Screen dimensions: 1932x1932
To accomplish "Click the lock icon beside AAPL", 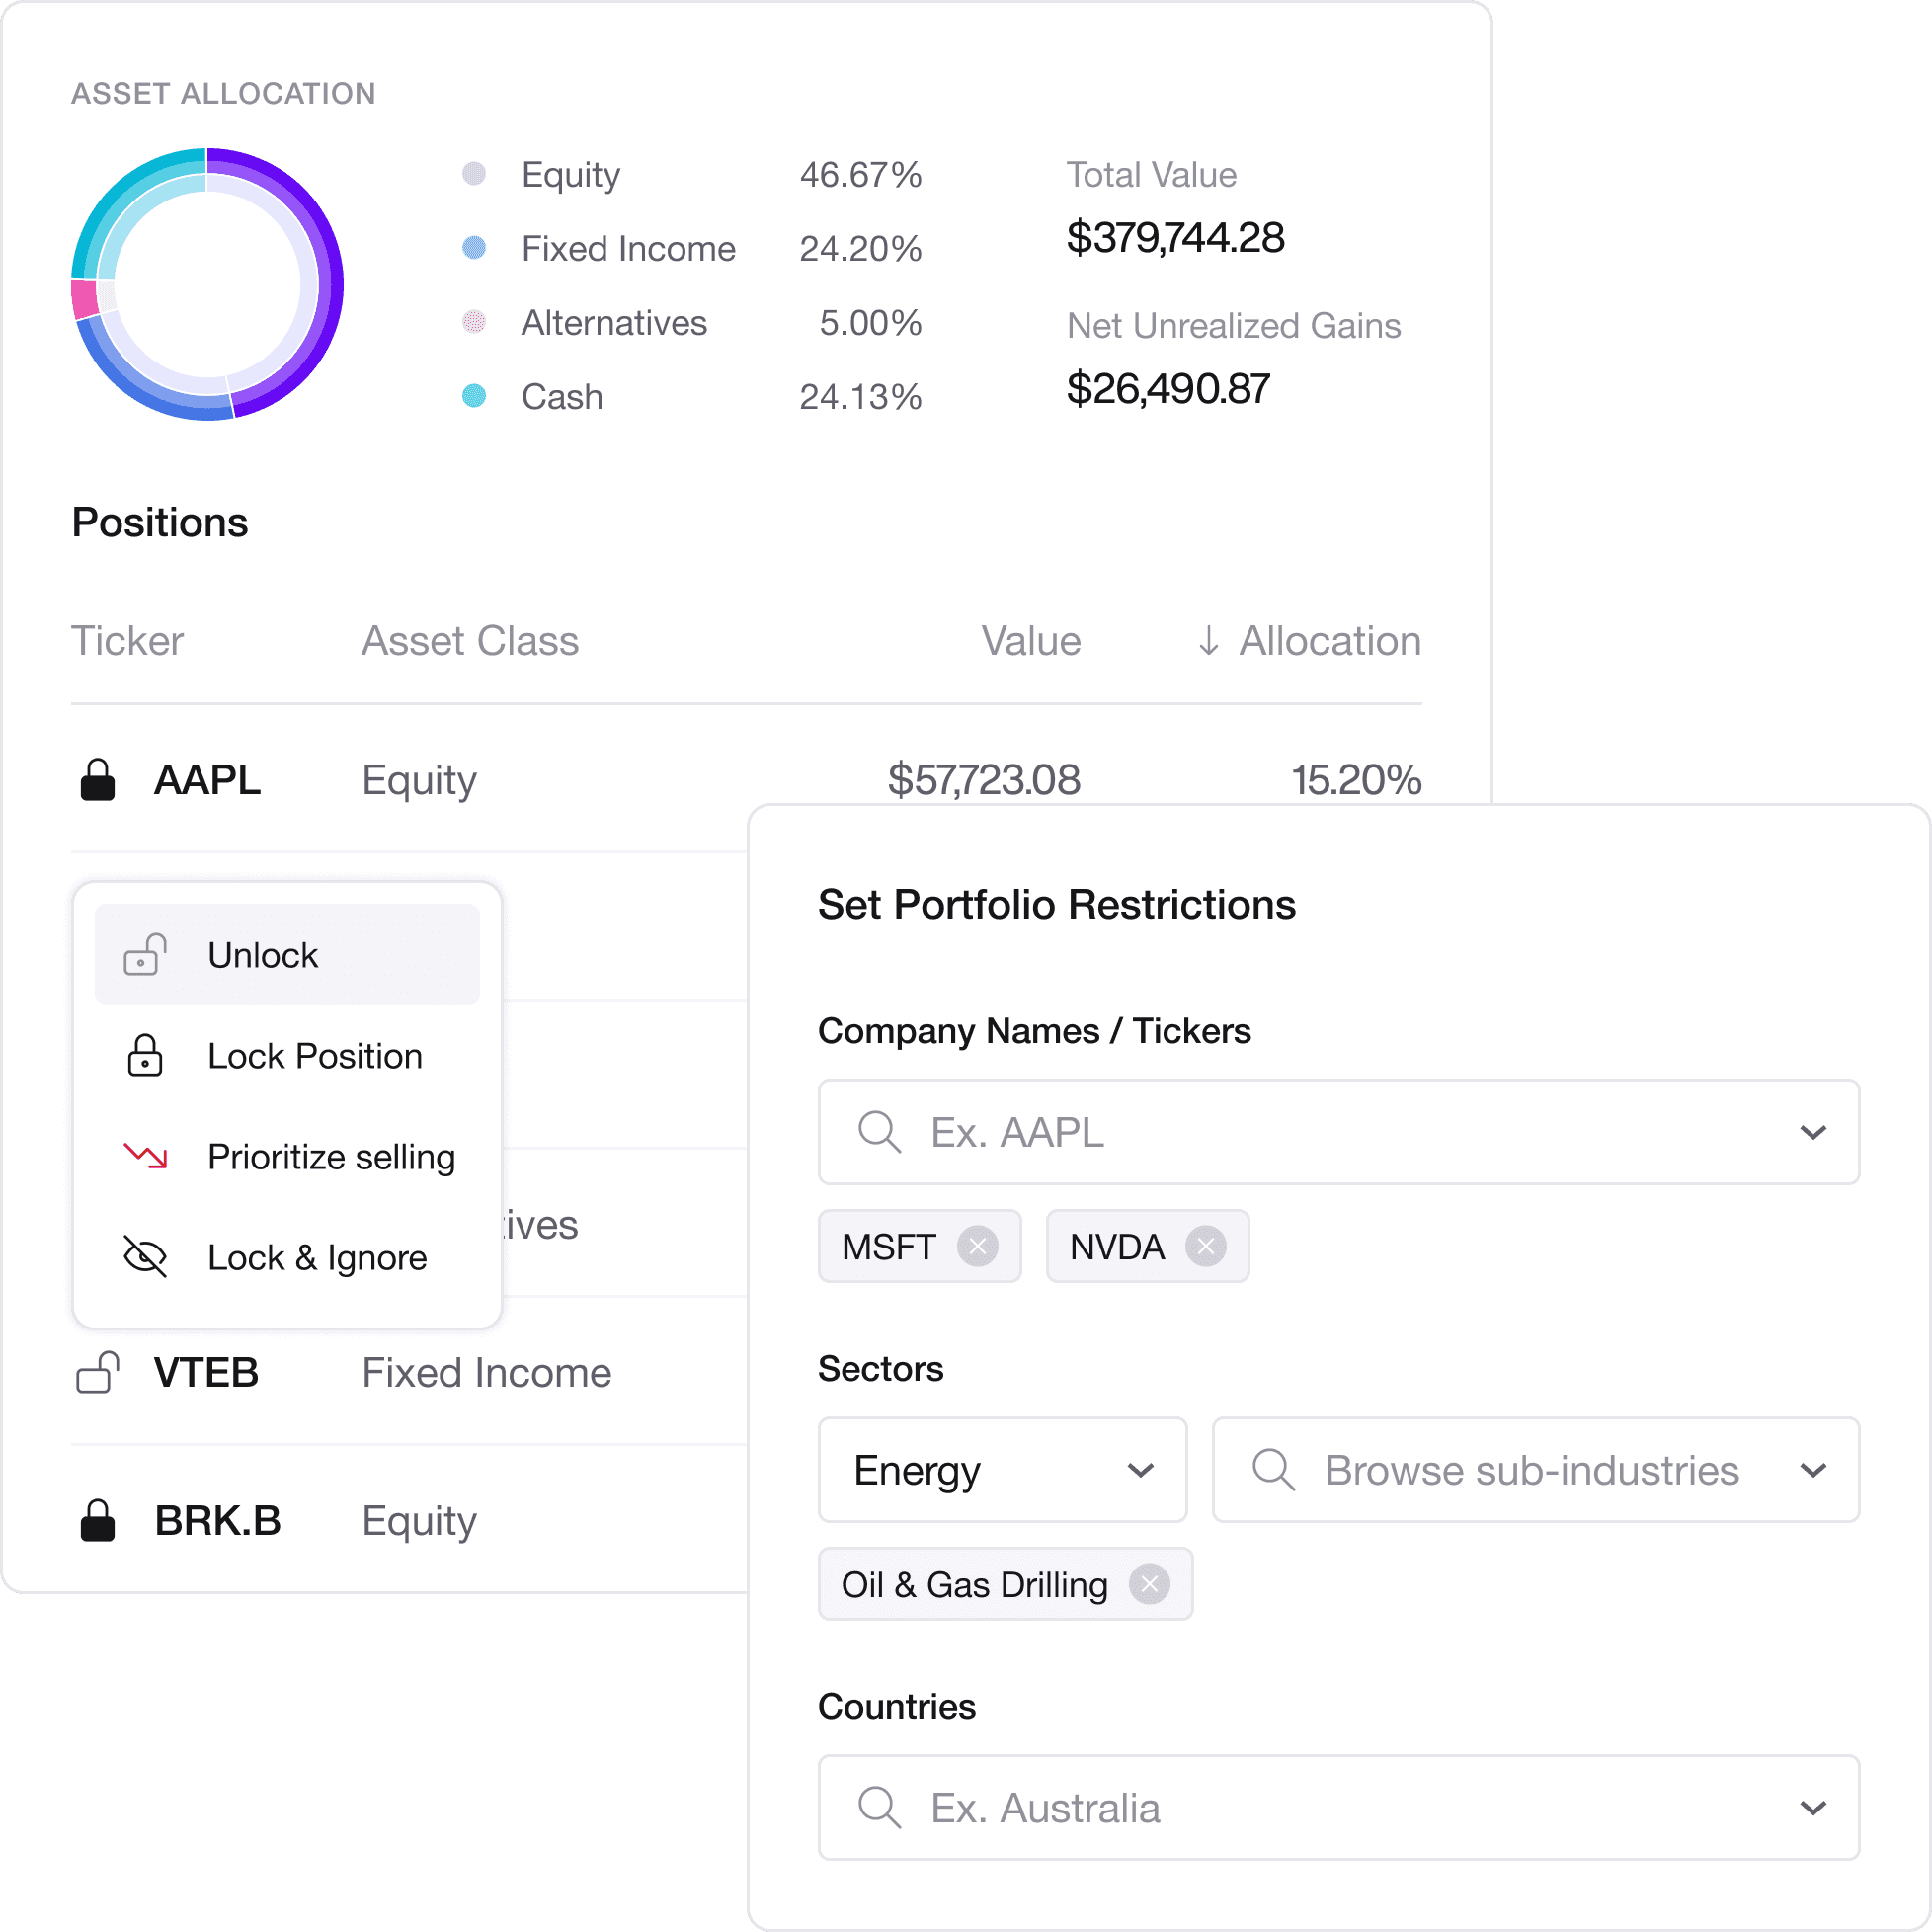I will click(x=97, y=780).
